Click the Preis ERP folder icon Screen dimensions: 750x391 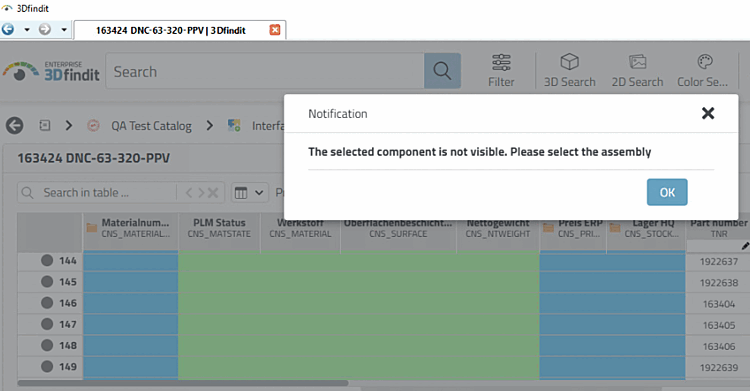click(x=549, y=227)
